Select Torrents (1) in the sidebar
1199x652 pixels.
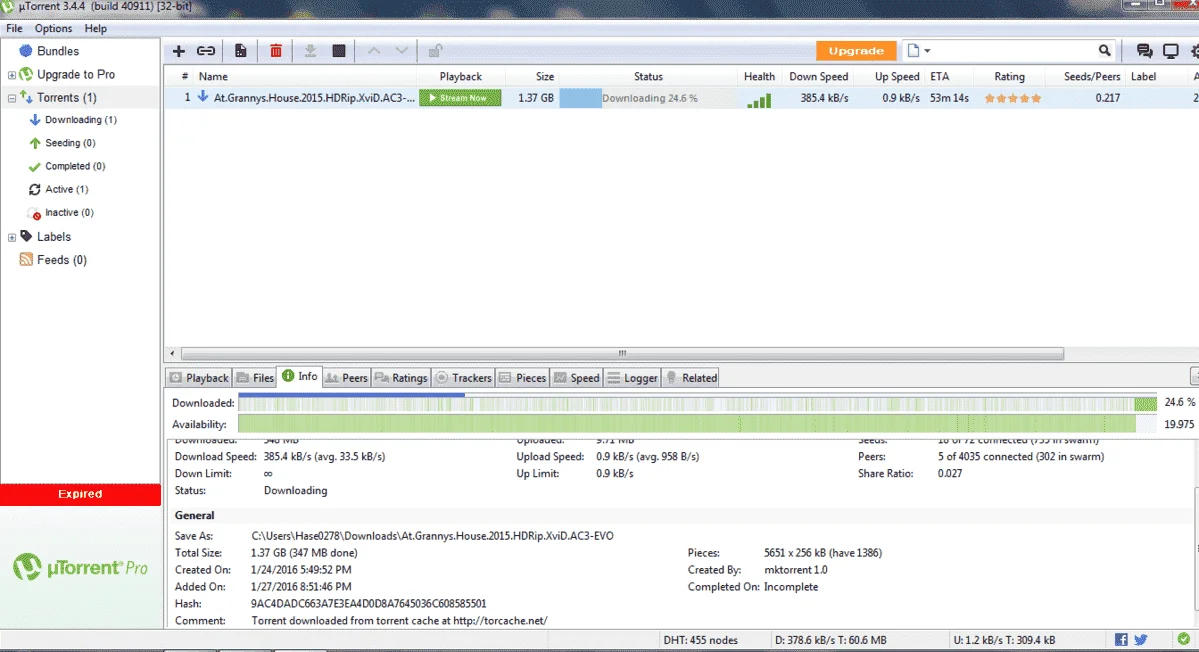coord(67,98)
